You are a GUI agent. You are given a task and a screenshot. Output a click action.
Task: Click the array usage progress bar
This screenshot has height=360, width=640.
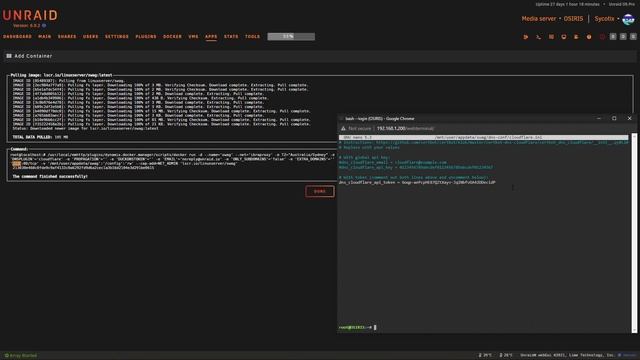coord(291,37)
